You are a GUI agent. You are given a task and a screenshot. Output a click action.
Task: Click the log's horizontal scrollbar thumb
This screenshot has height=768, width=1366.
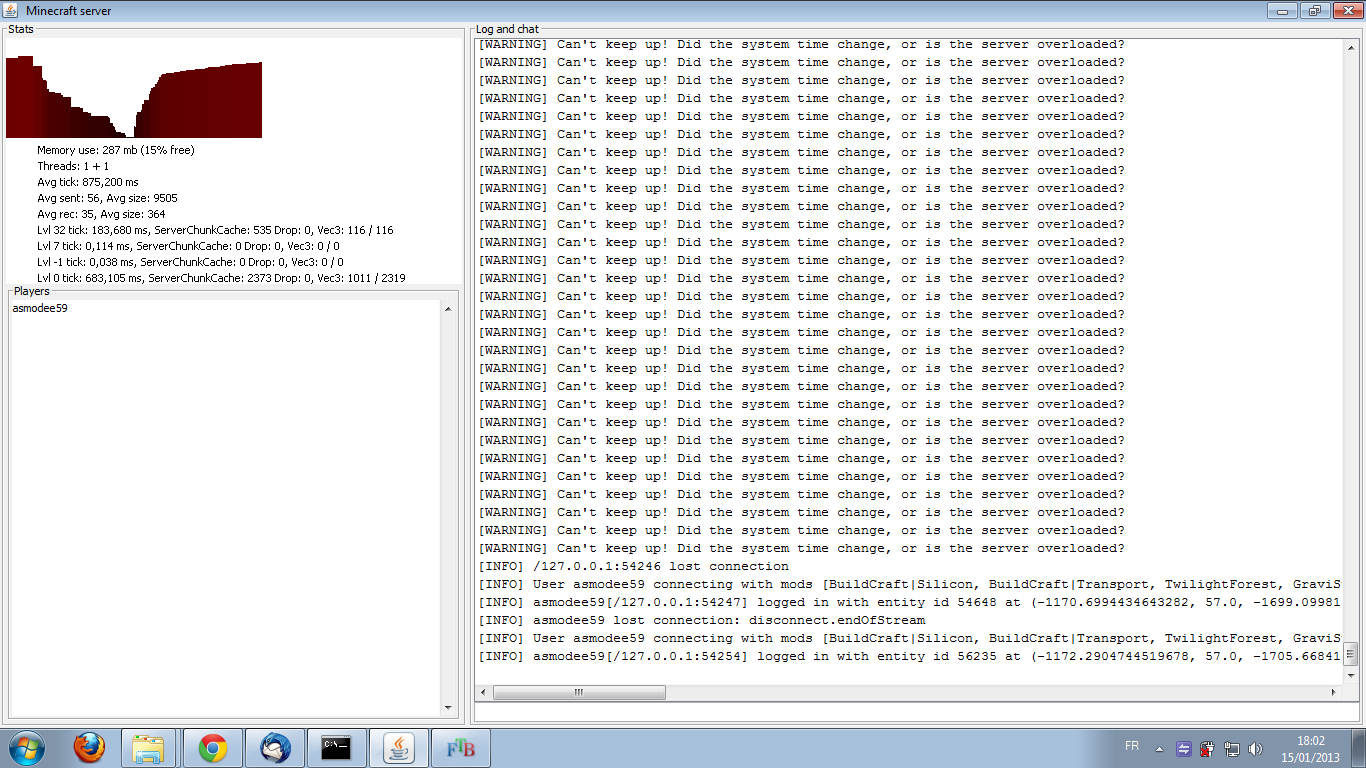tap(579, 692)
